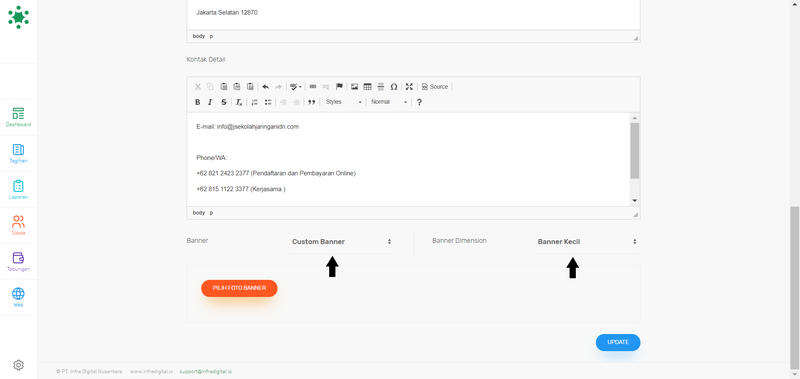Click the page vertical scrollbar thumb
Image resolution: width=800 pixels, height=379 pixels.
pos(795,287)
